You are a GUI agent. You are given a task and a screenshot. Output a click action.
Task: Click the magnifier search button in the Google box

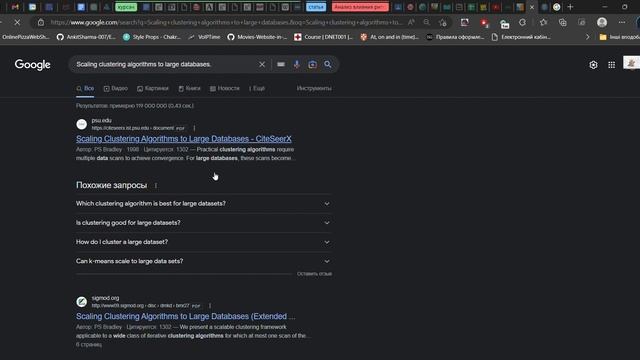(328, 64)
